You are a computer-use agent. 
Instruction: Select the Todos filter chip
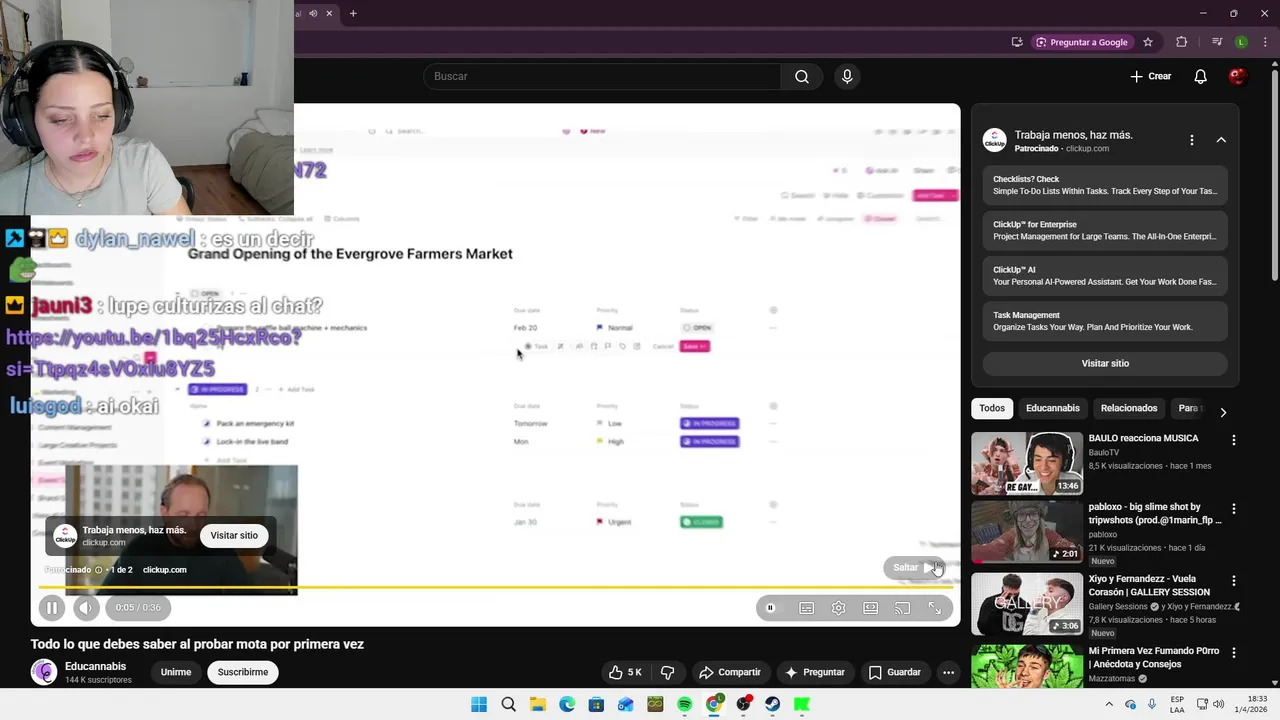[992, 408]
